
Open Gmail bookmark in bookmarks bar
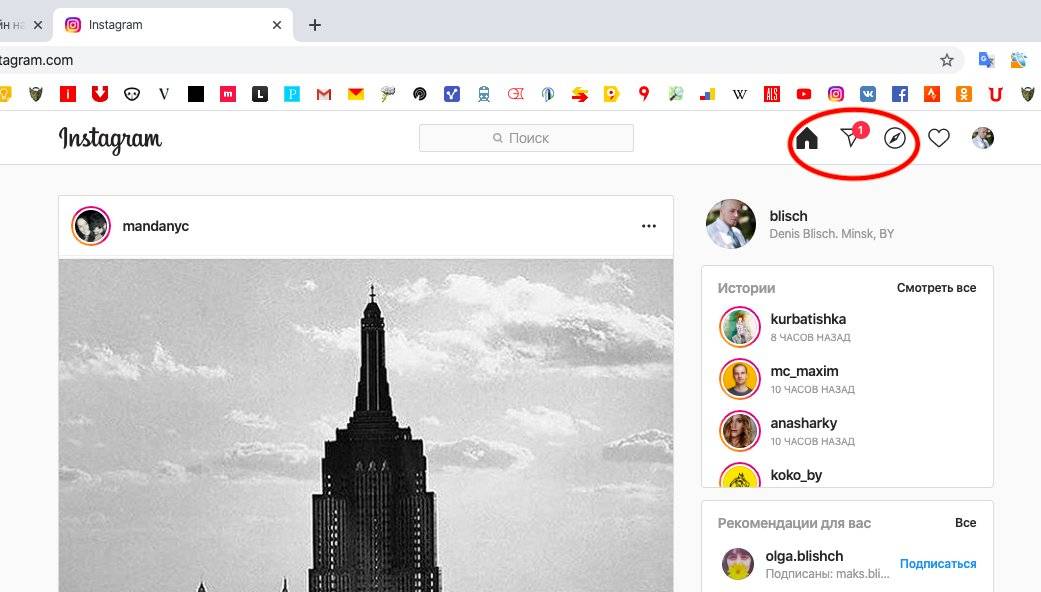click(x=323, y=94)
